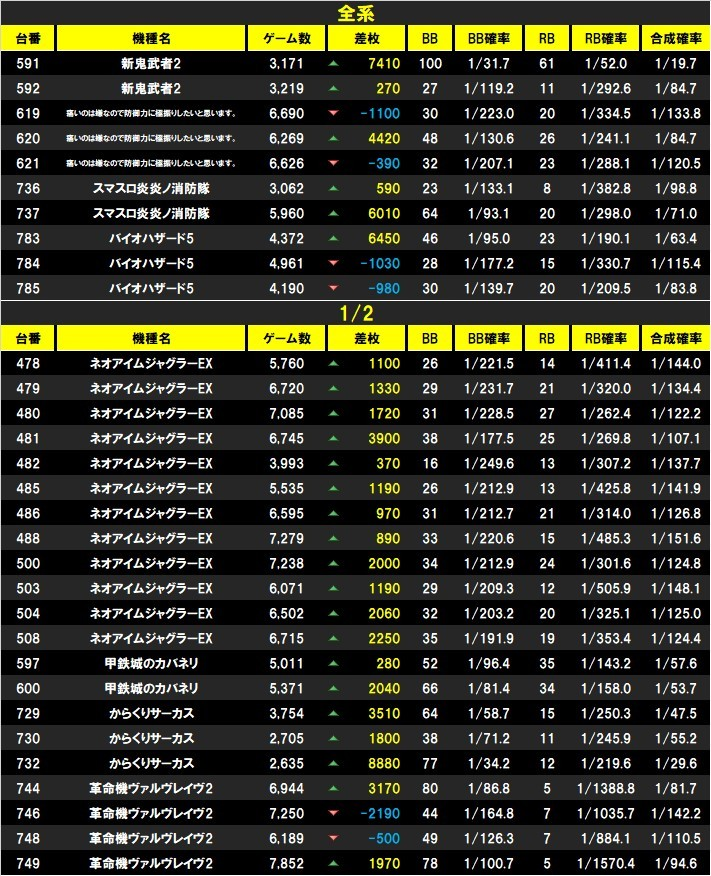Click machine number 591
Screen dimensions: 711x876
click(28, 64)
